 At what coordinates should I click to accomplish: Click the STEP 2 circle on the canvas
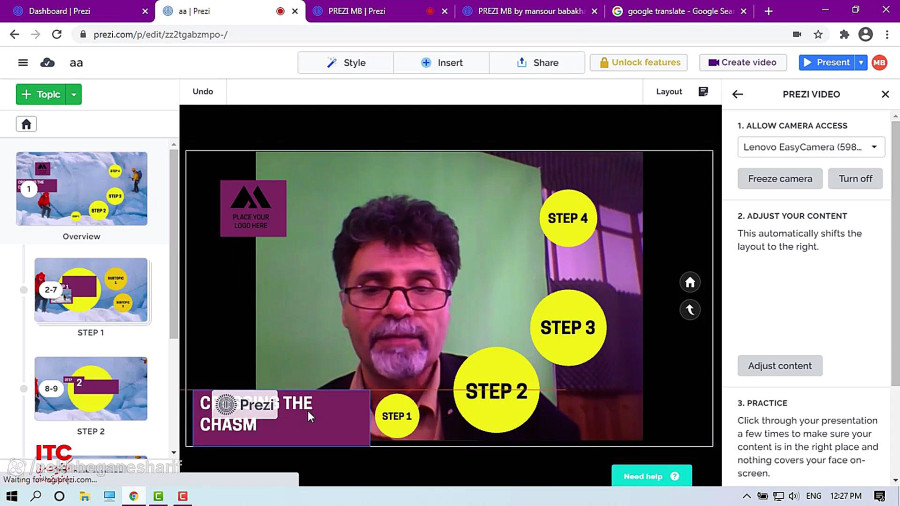coord(496,391)
